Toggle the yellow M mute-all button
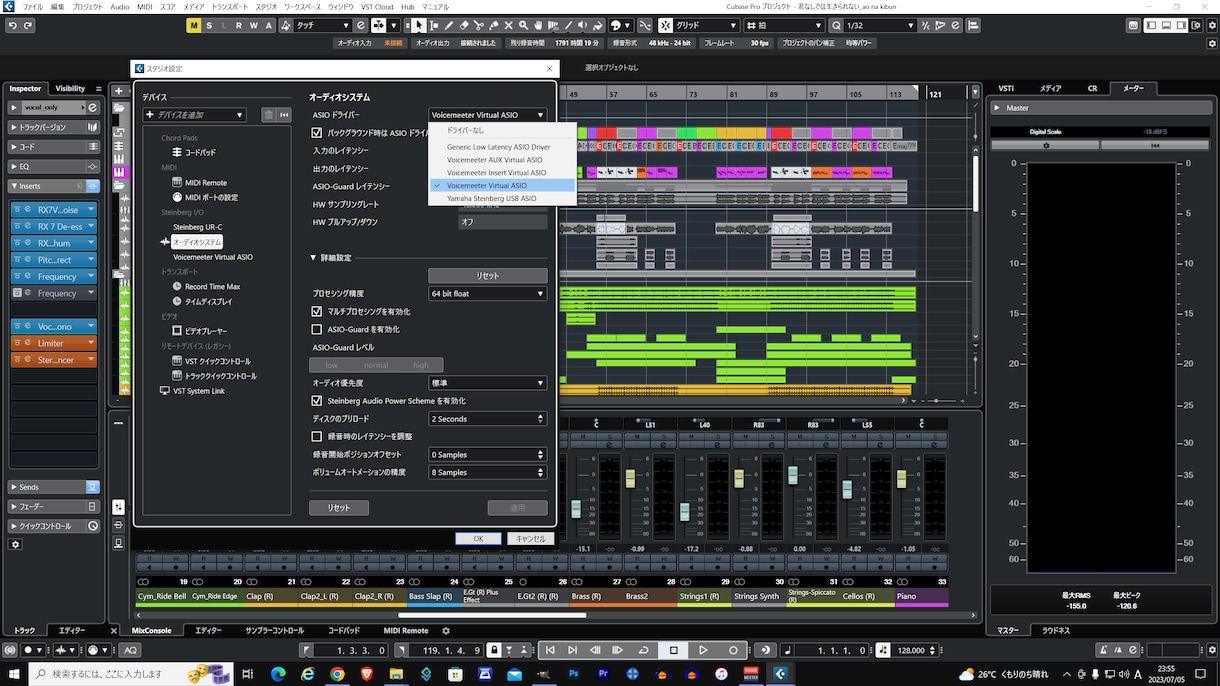The height and width of the screenshot is (686, 1220). pyautogui.click(x=193, y=25)
